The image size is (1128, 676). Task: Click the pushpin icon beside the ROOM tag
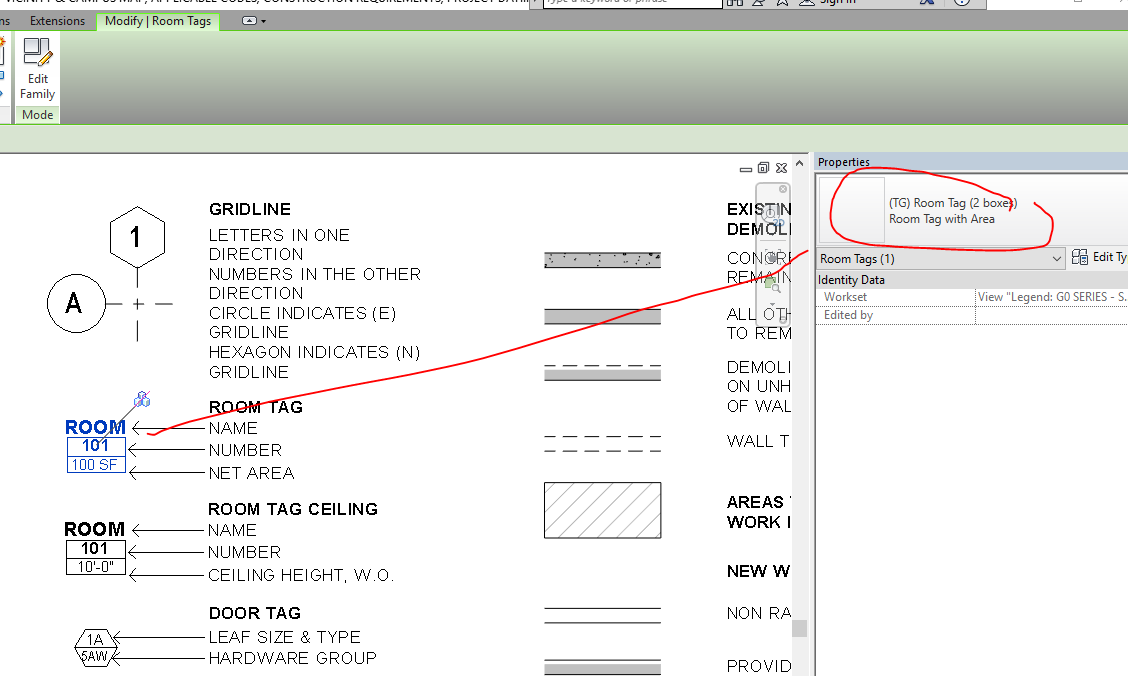(x=143, y=398)
